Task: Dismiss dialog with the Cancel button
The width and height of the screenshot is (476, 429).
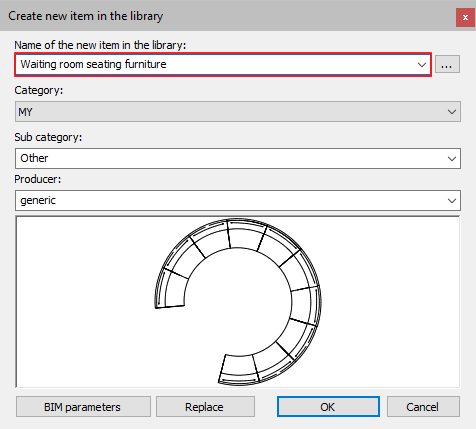Action: click(x=423, y=407)
